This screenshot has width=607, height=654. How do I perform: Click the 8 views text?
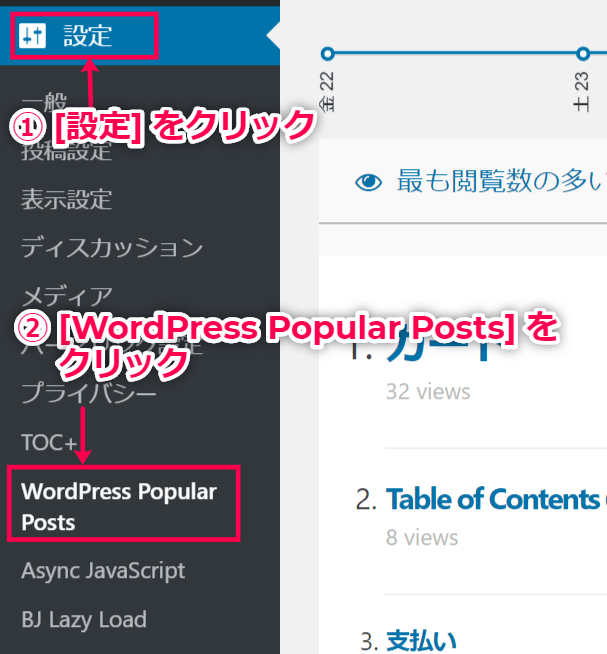[x=422, y=537]
